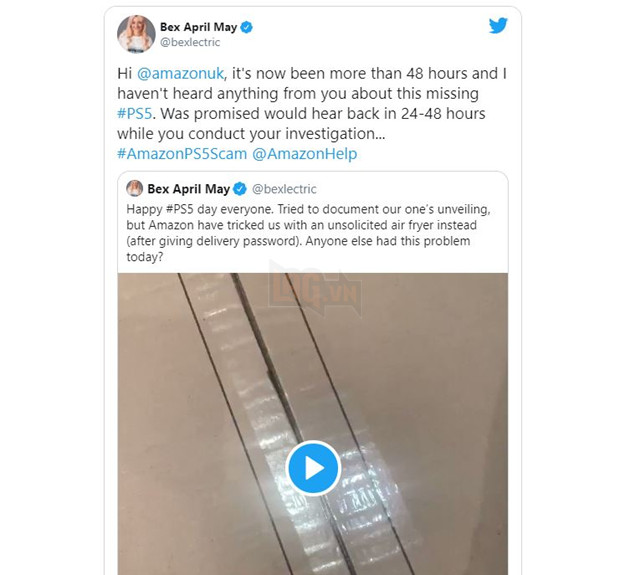Play the embedded video

click(x=313, y=468)
